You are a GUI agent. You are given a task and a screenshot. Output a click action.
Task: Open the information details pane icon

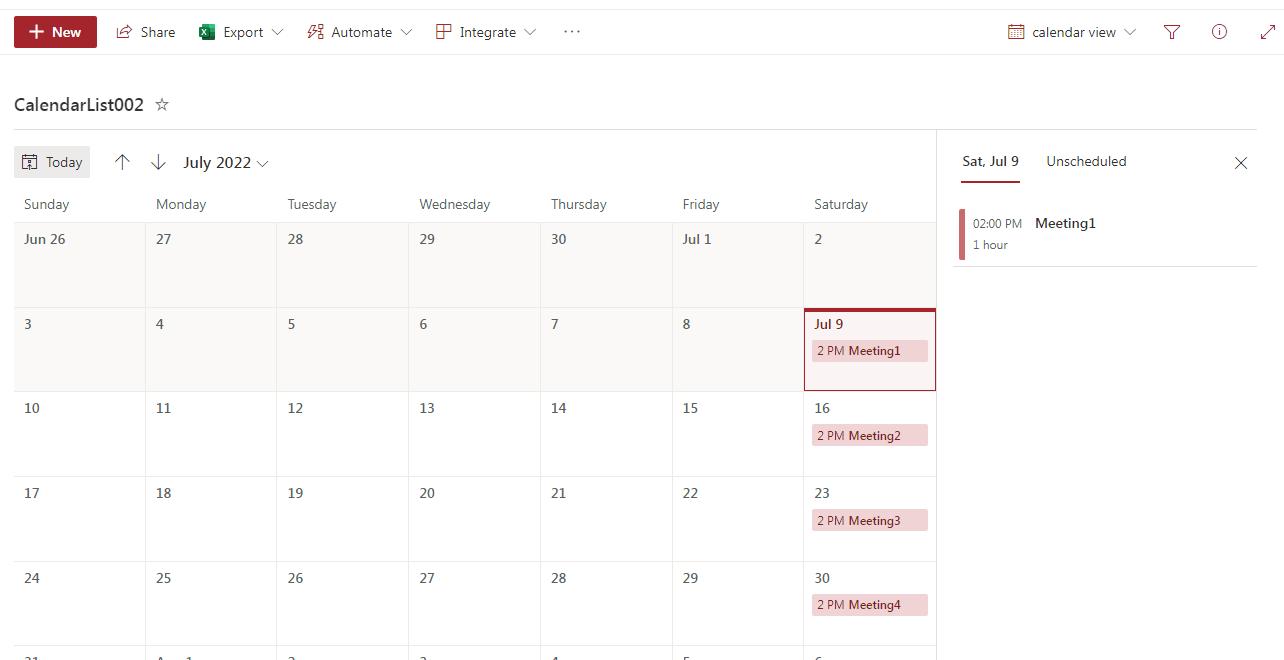[x=1219, y=32]
